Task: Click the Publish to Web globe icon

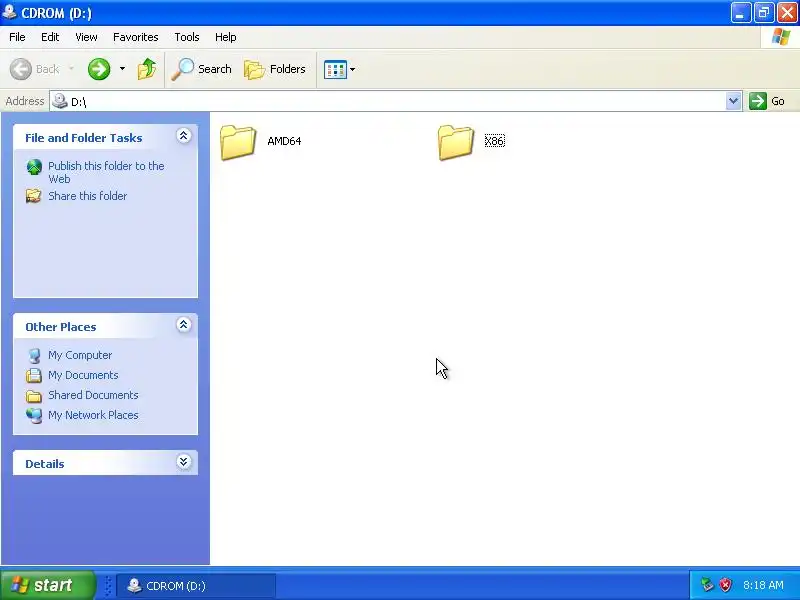Action: [34, 167]
